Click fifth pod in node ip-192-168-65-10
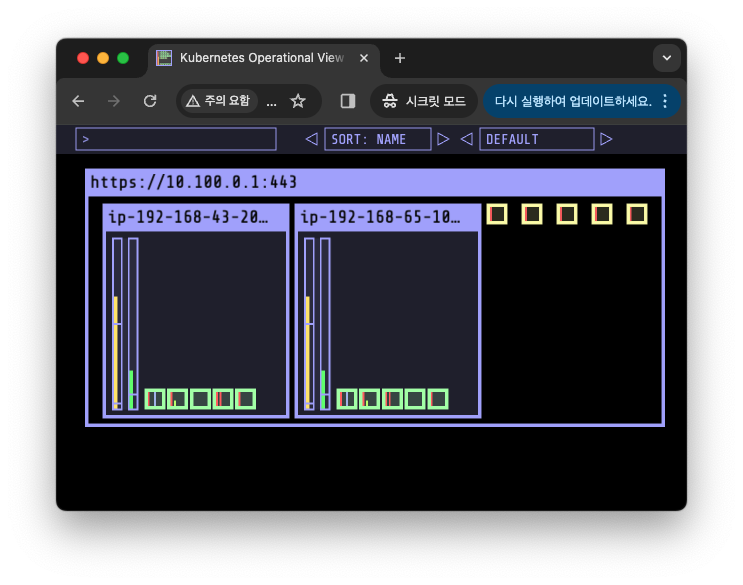The height and width of the screenshot is (585, 743). coord(438,399)
